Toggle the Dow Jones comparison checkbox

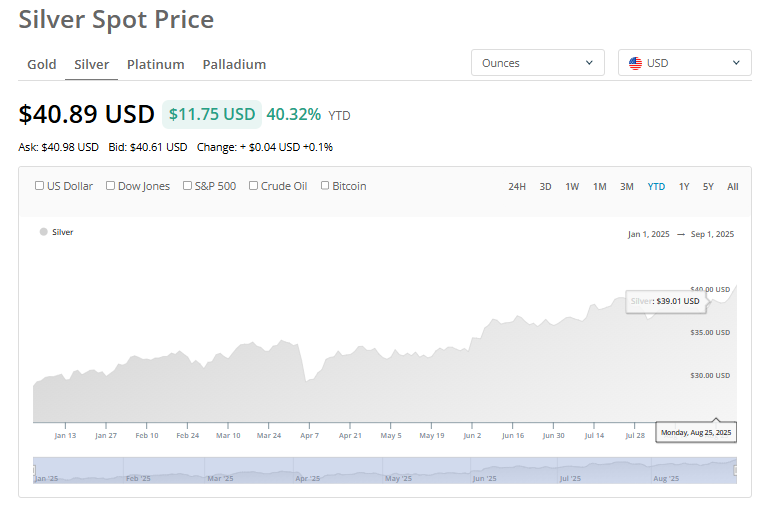tap(111, 186)
